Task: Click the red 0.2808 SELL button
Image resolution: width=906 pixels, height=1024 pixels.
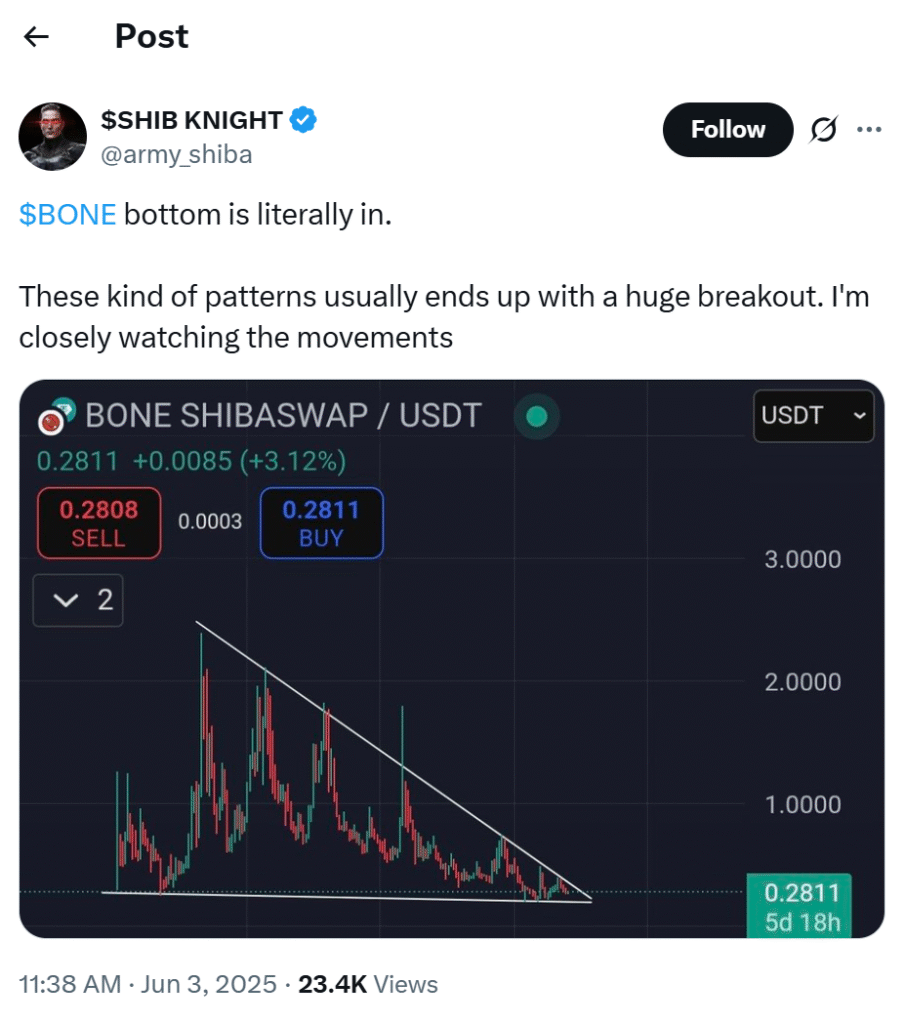Action: 99,523
